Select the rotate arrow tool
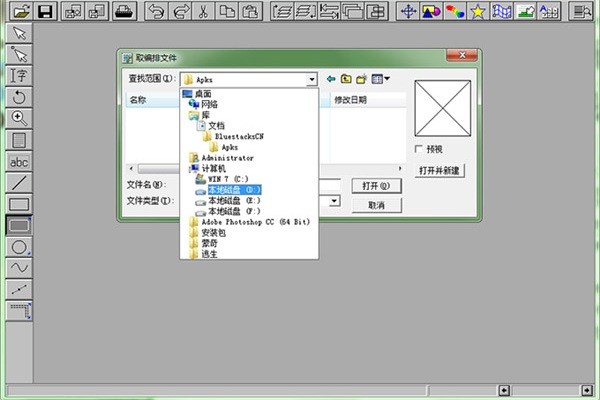This screenshot has height=400, width=600. coord(18,97)
